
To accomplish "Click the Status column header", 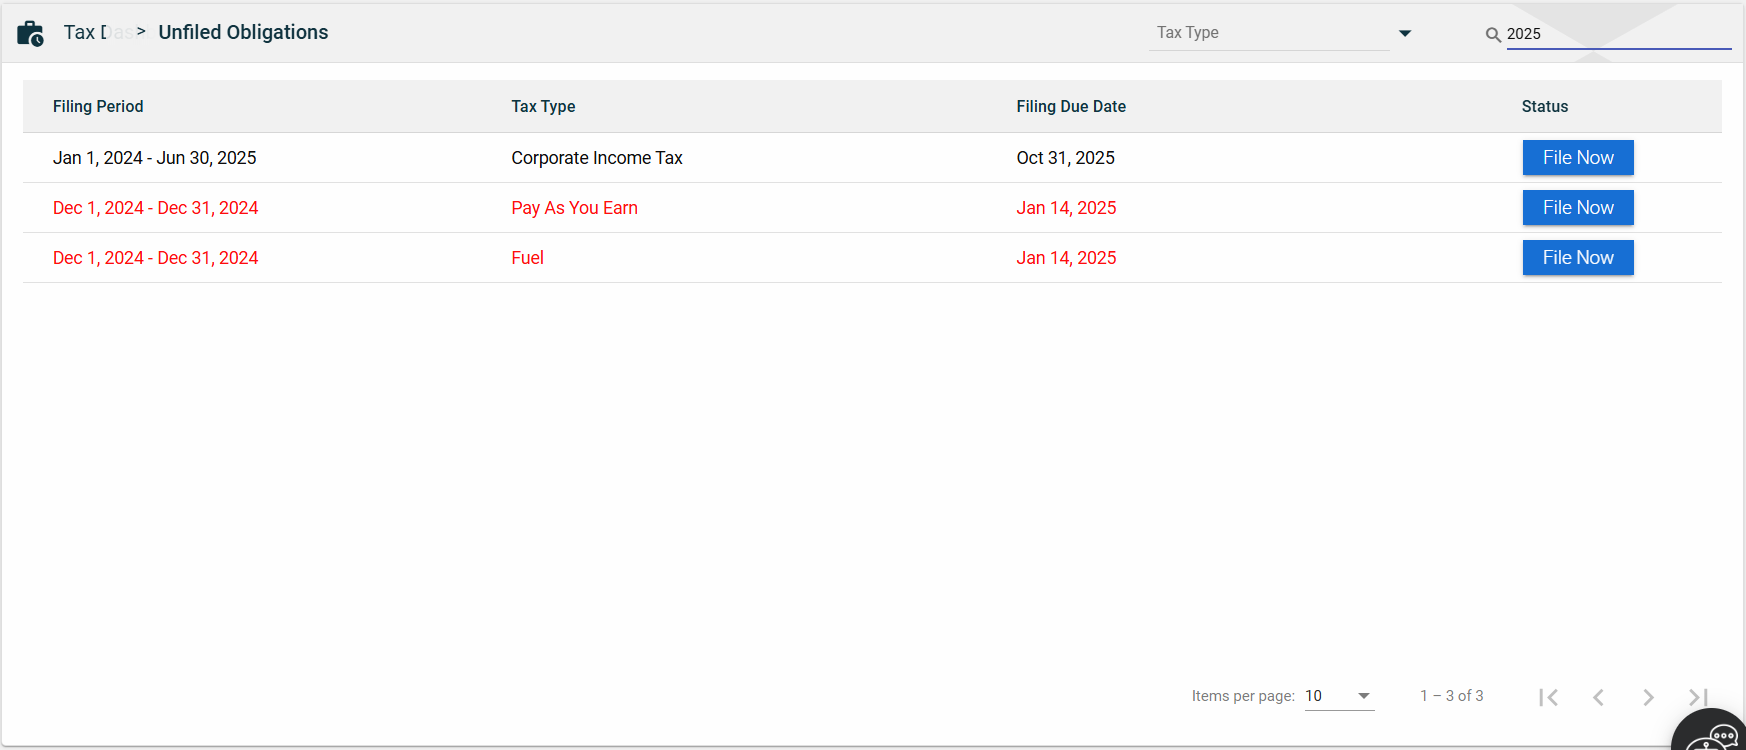I will (1544, 107).
